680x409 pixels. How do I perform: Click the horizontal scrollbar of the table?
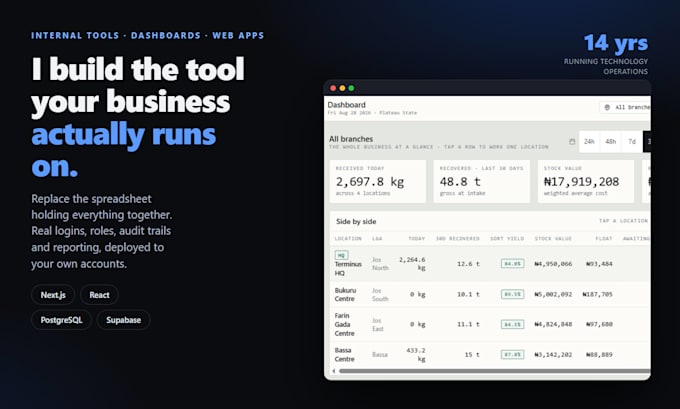[x=495, y=371]
